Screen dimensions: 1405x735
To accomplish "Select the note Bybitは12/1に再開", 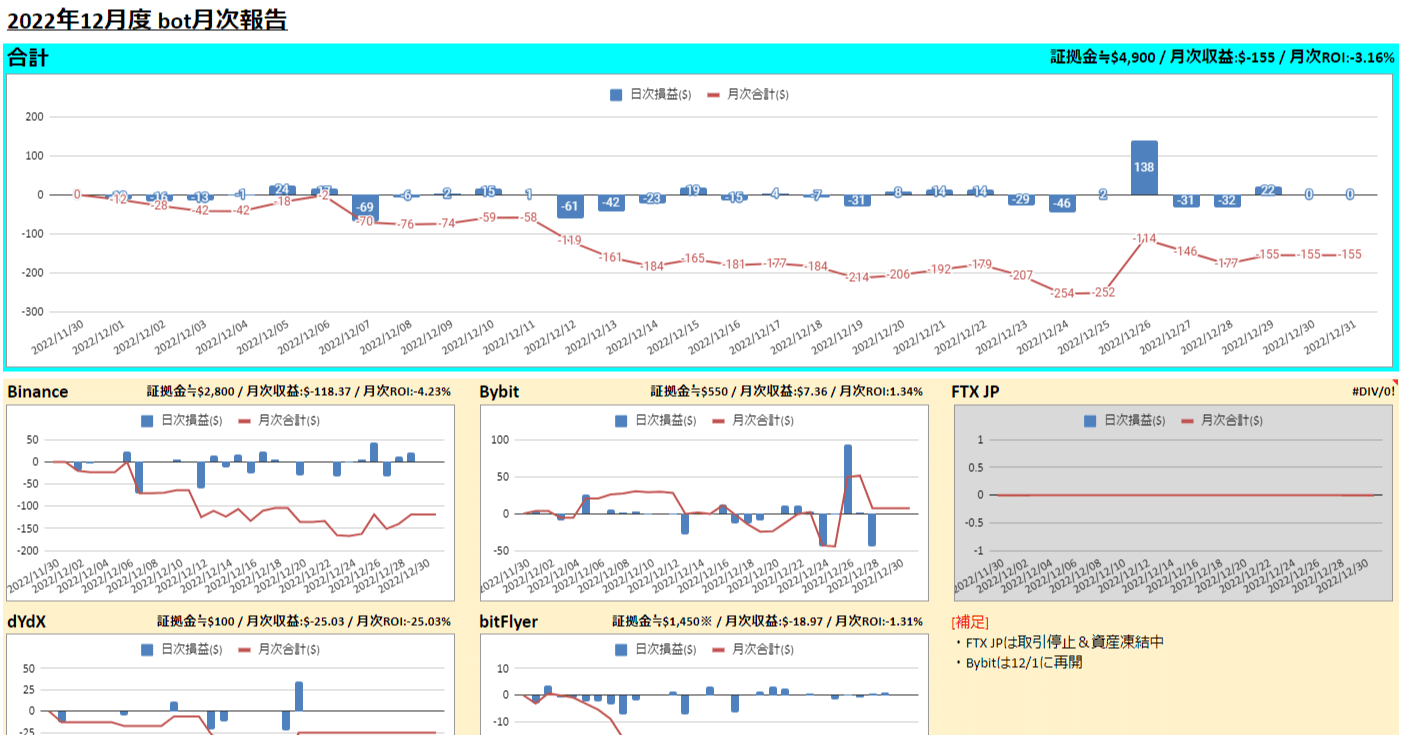I will pos(1024,662).
